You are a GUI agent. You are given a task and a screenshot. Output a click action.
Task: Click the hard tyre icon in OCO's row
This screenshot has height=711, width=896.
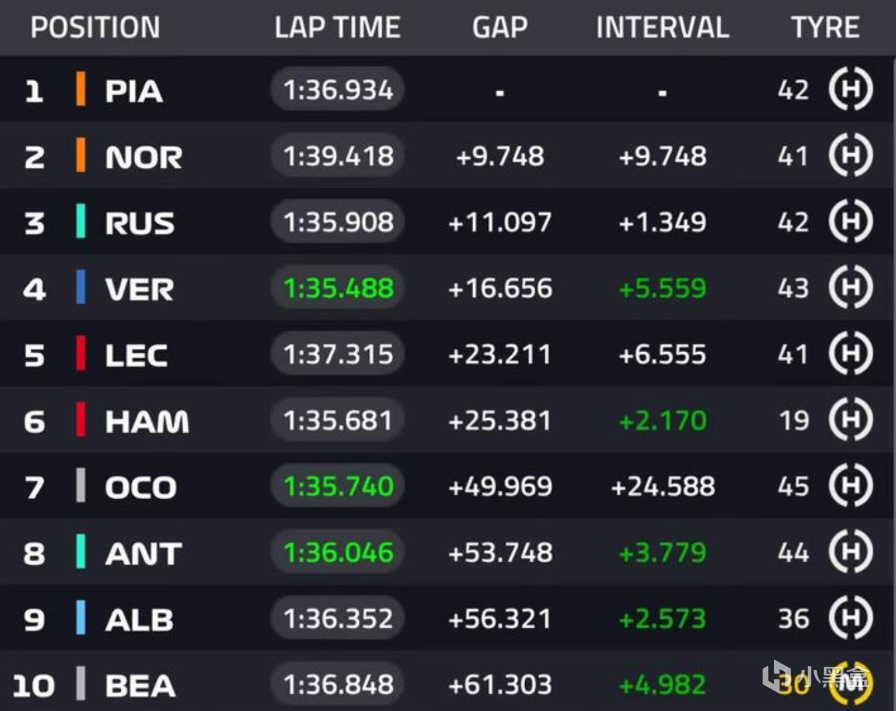[x=850, y=486]
